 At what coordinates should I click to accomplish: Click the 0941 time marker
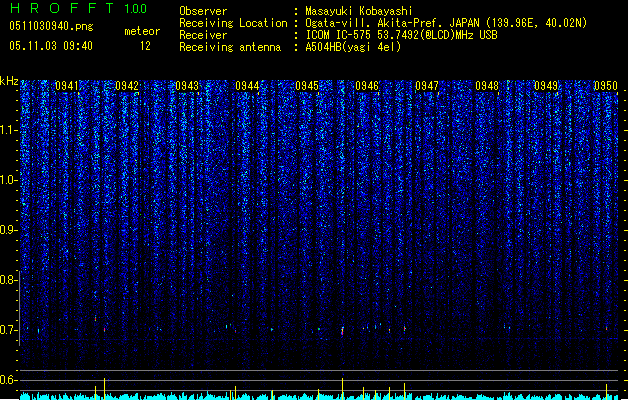tap(67, 86)
